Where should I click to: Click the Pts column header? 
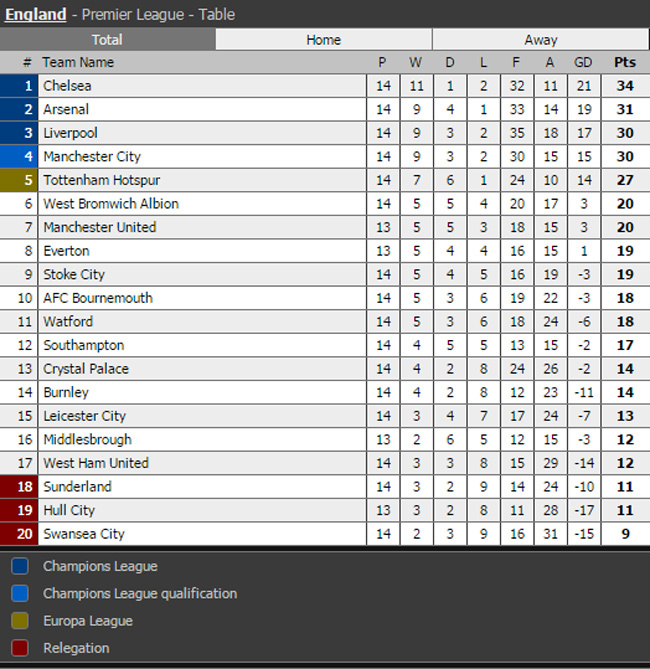pos(624,62)
